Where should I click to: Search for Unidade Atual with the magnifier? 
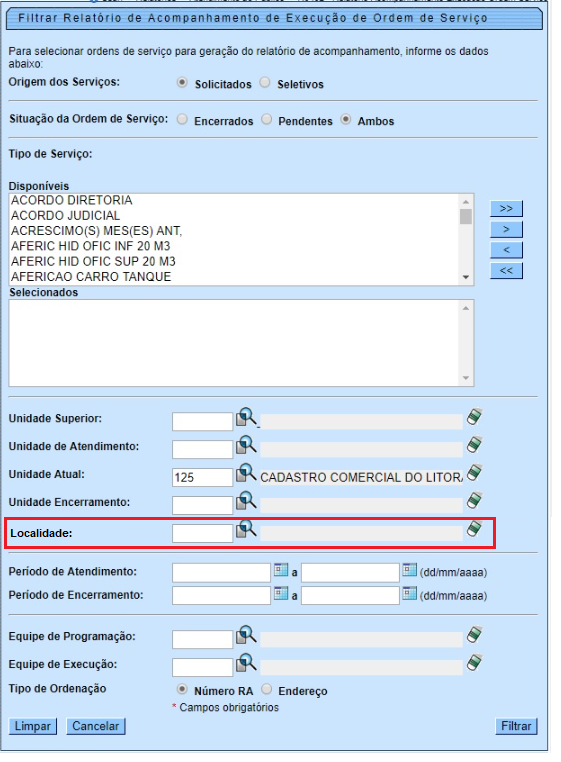coord(246,473)
